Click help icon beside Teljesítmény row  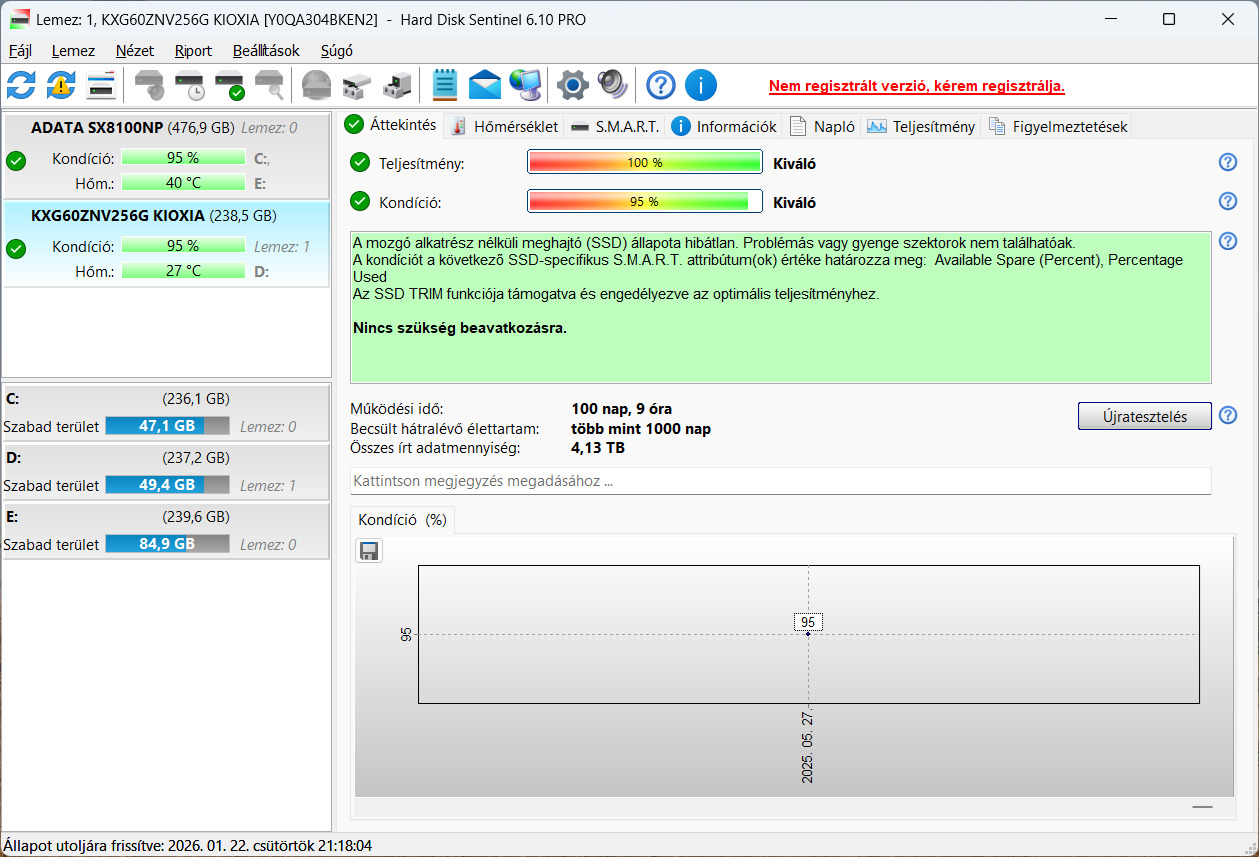1228,162
